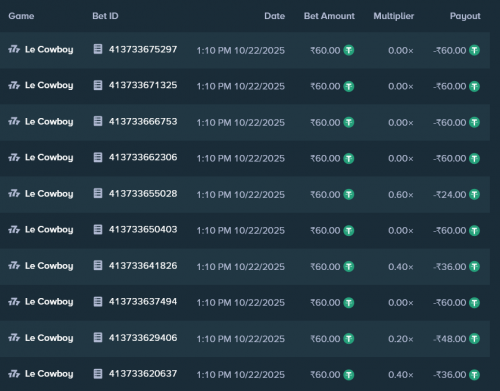Click slots icon in row of bet 413733629406

[14, 338]
